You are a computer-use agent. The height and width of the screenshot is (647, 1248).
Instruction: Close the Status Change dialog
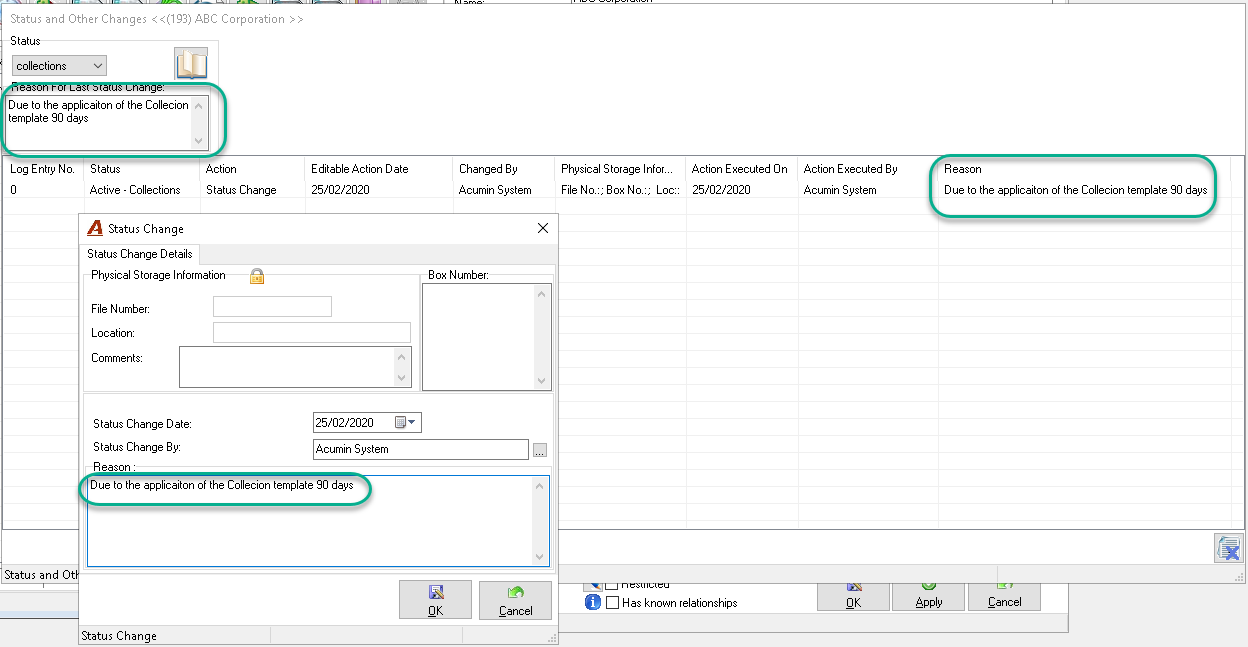click(543, 228)
